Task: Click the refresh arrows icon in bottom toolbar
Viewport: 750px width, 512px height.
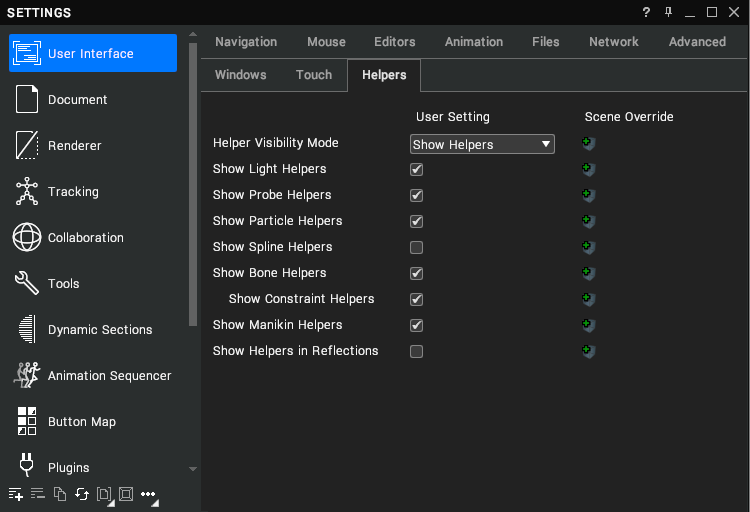Action: (x=81, y=494)
